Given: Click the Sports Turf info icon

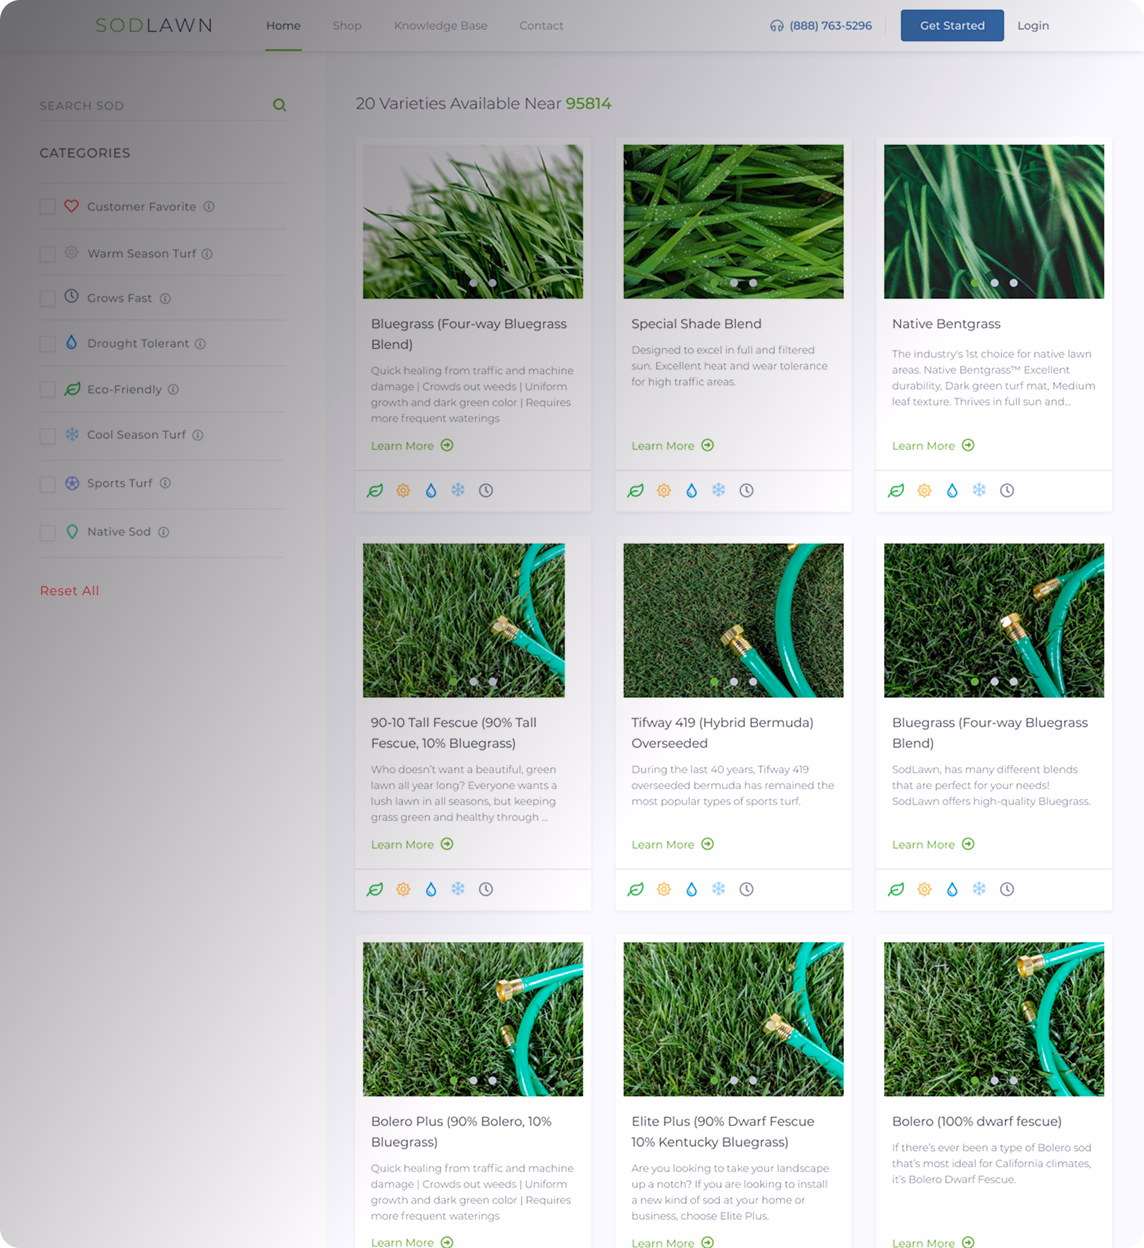Looking at the screenshot, I should click(165, 483).
